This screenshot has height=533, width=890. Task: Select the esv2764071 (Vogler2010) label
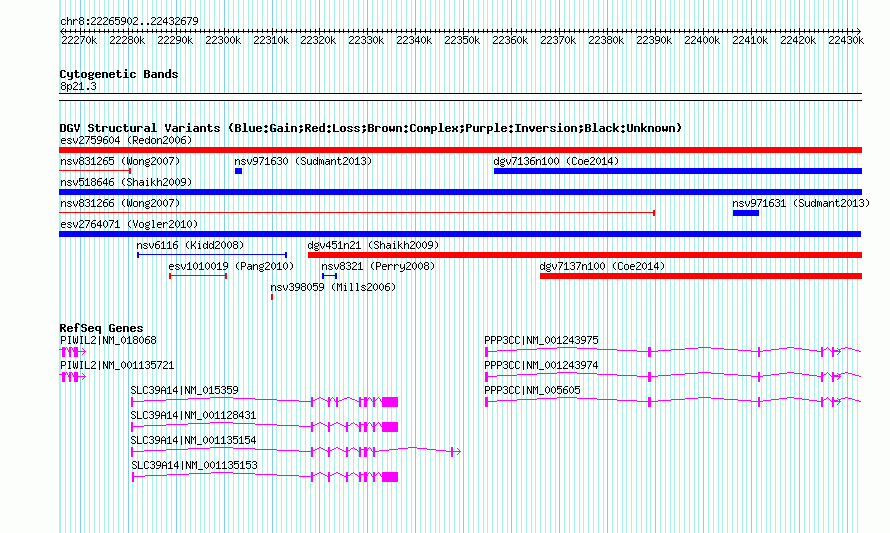(x=129, y=224)
